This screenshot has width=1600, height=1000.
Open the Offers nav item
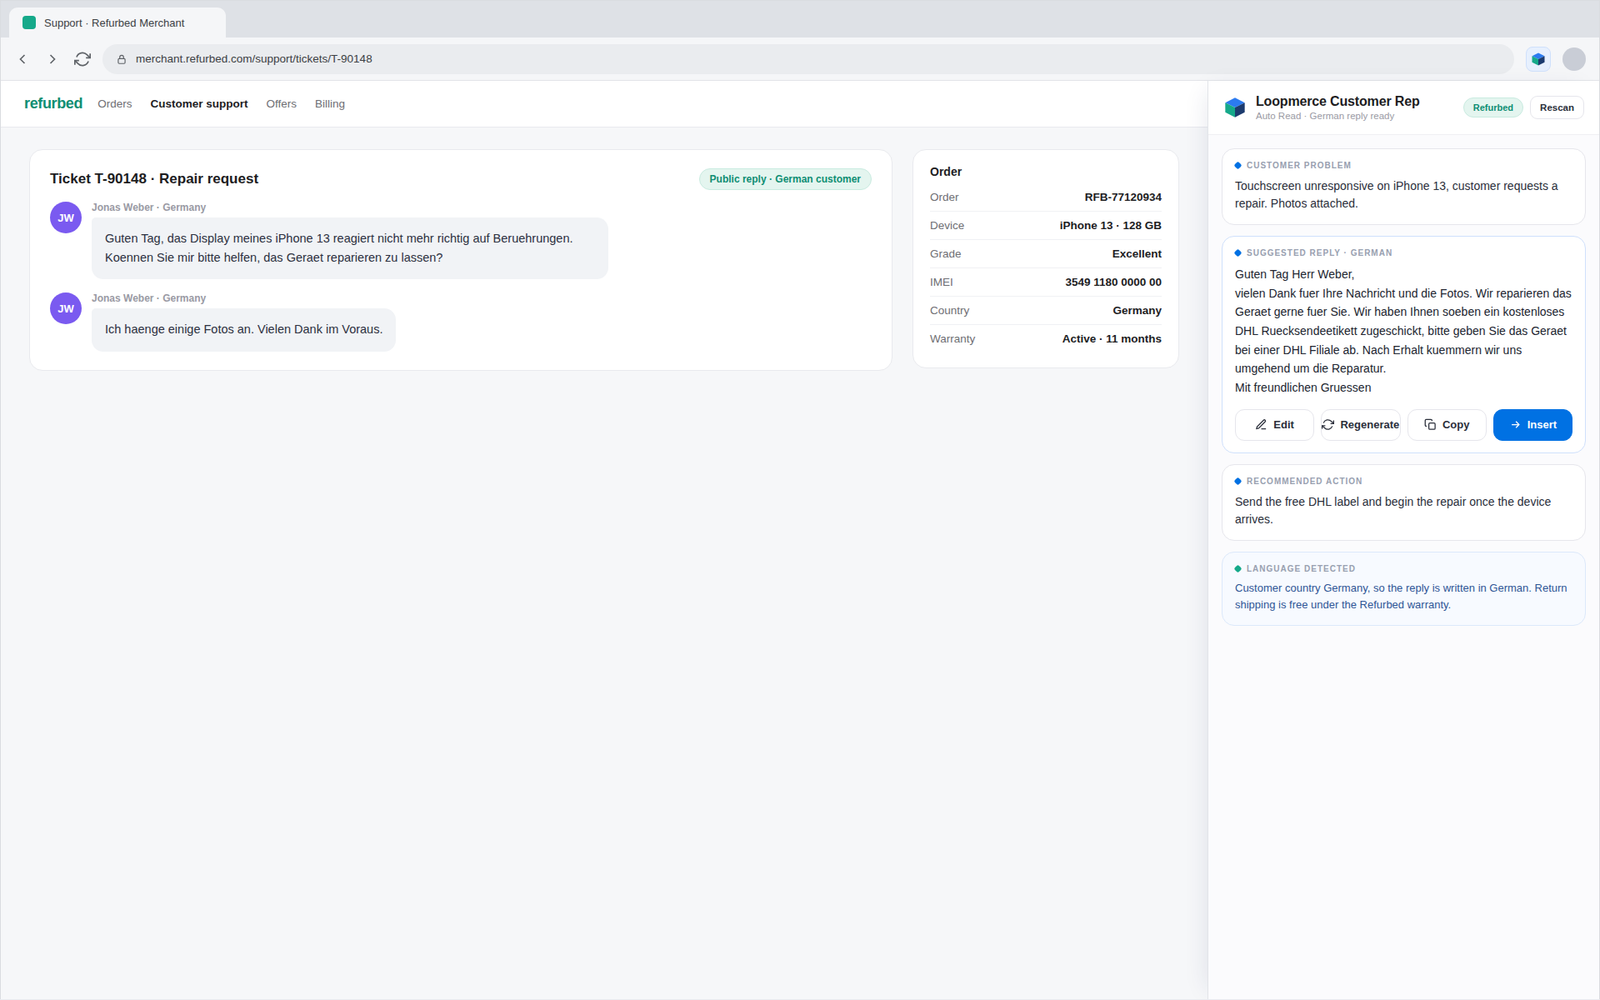click(x=281, y=104)
